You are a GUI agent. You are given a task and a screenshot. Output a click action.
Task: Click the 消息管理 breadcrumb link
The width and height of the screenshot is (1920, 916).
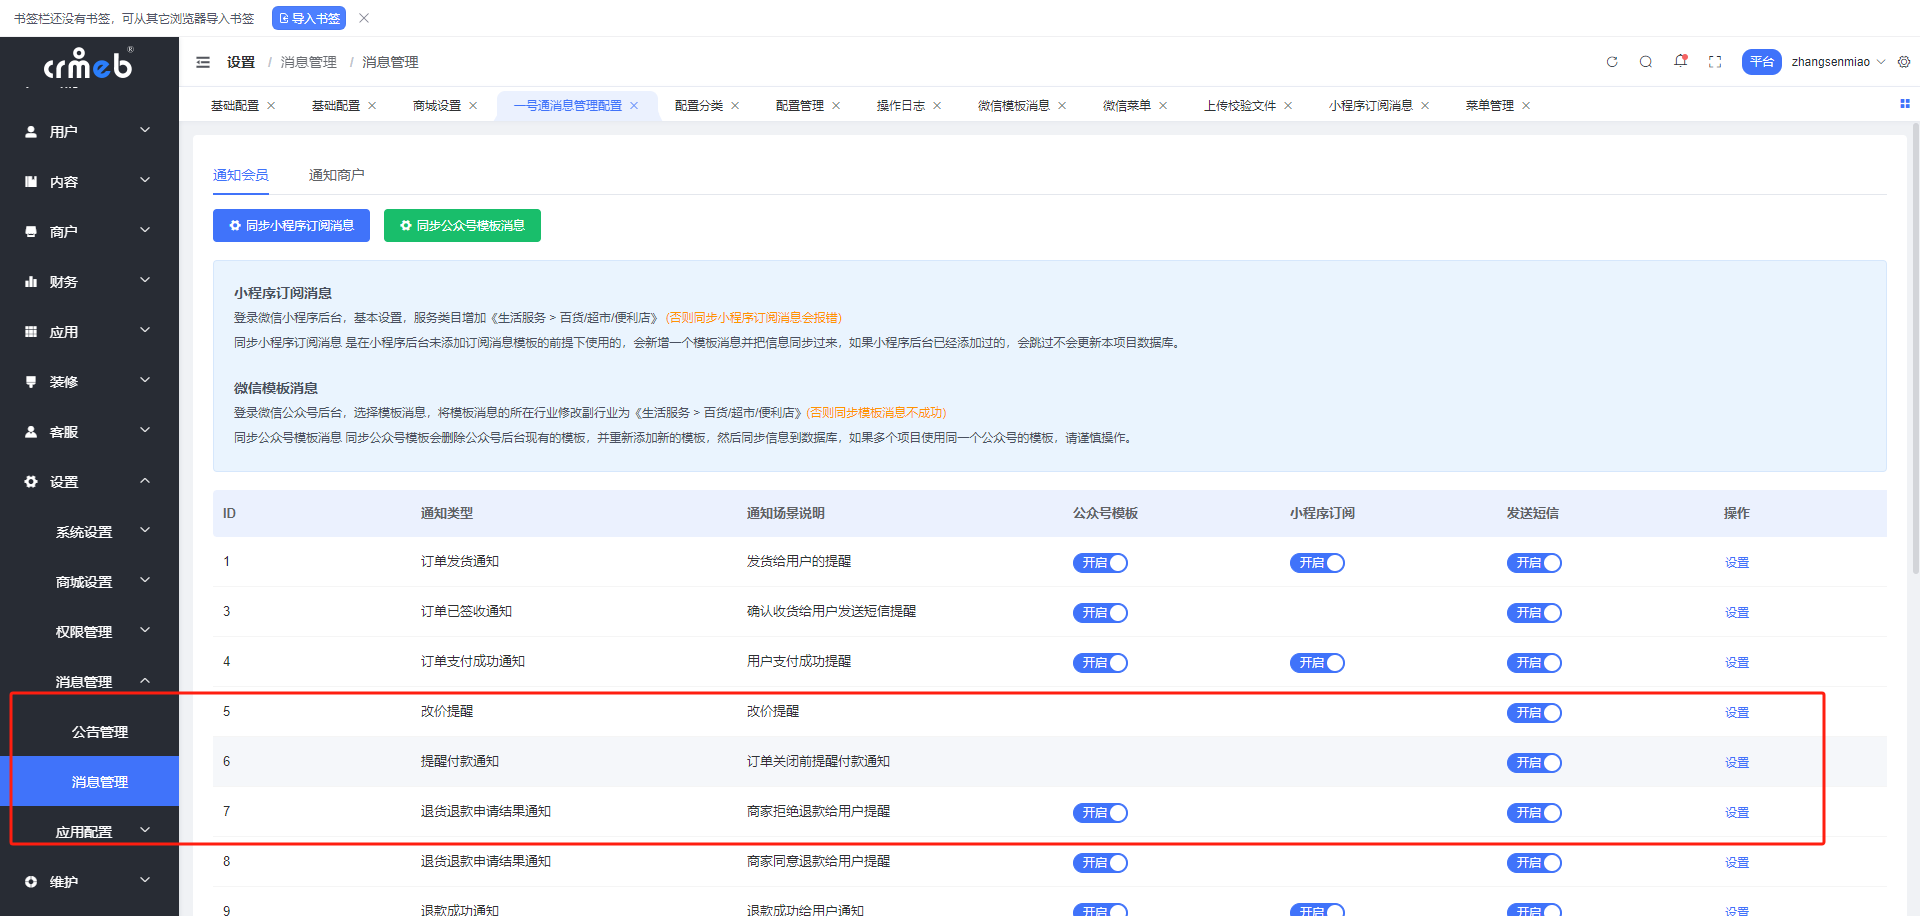(x=309, y=62)
